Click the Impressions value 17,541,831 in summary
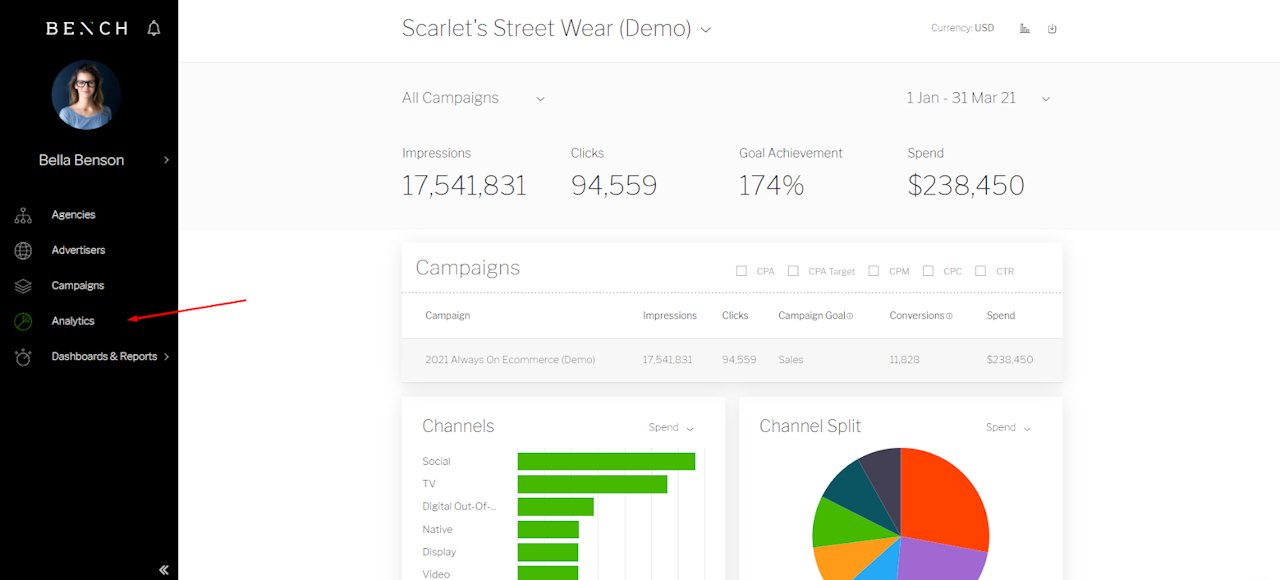This screenshot has height=580, width=1280. coord(464,186)
